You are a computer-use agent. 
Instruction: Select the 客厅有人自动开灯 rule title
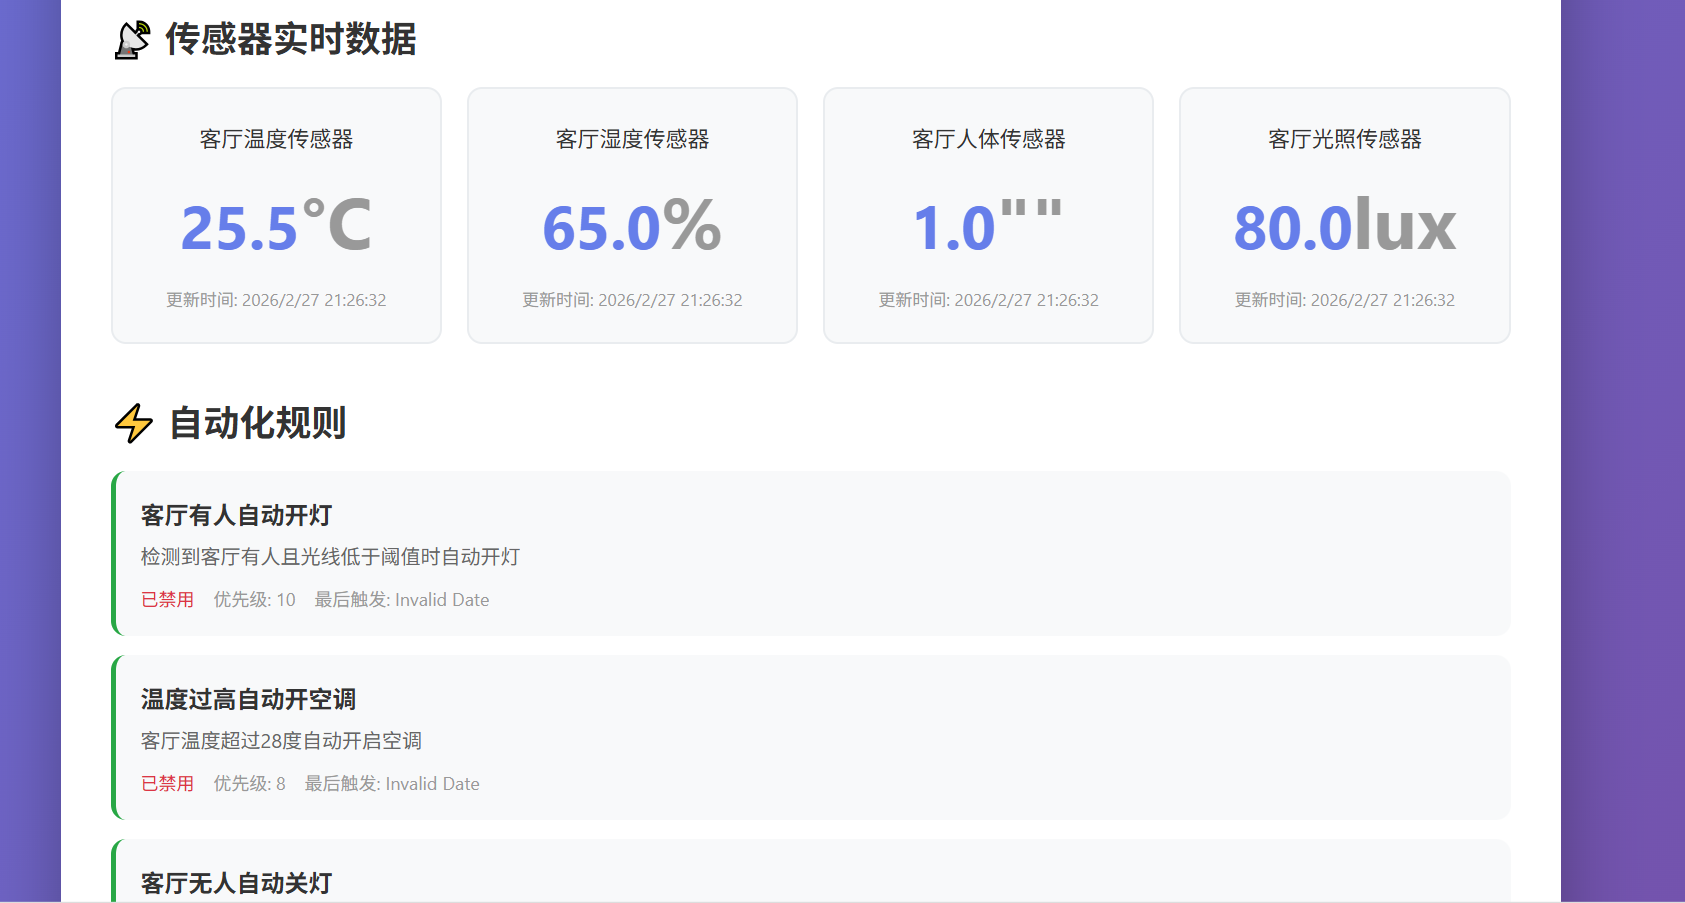coord(236,515)
